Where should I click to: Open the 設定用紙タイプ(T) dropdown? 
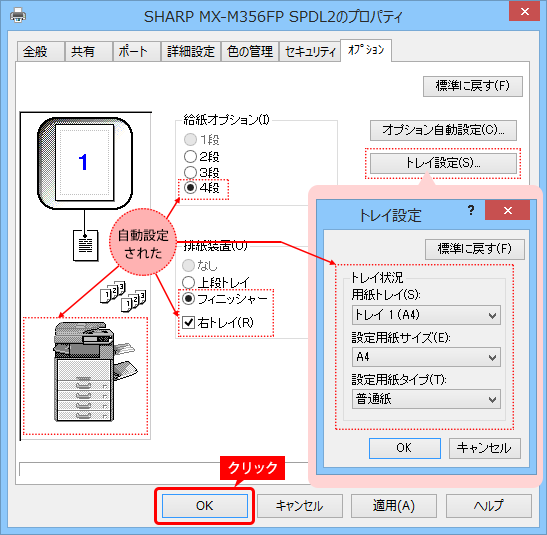tap(426, 399)
